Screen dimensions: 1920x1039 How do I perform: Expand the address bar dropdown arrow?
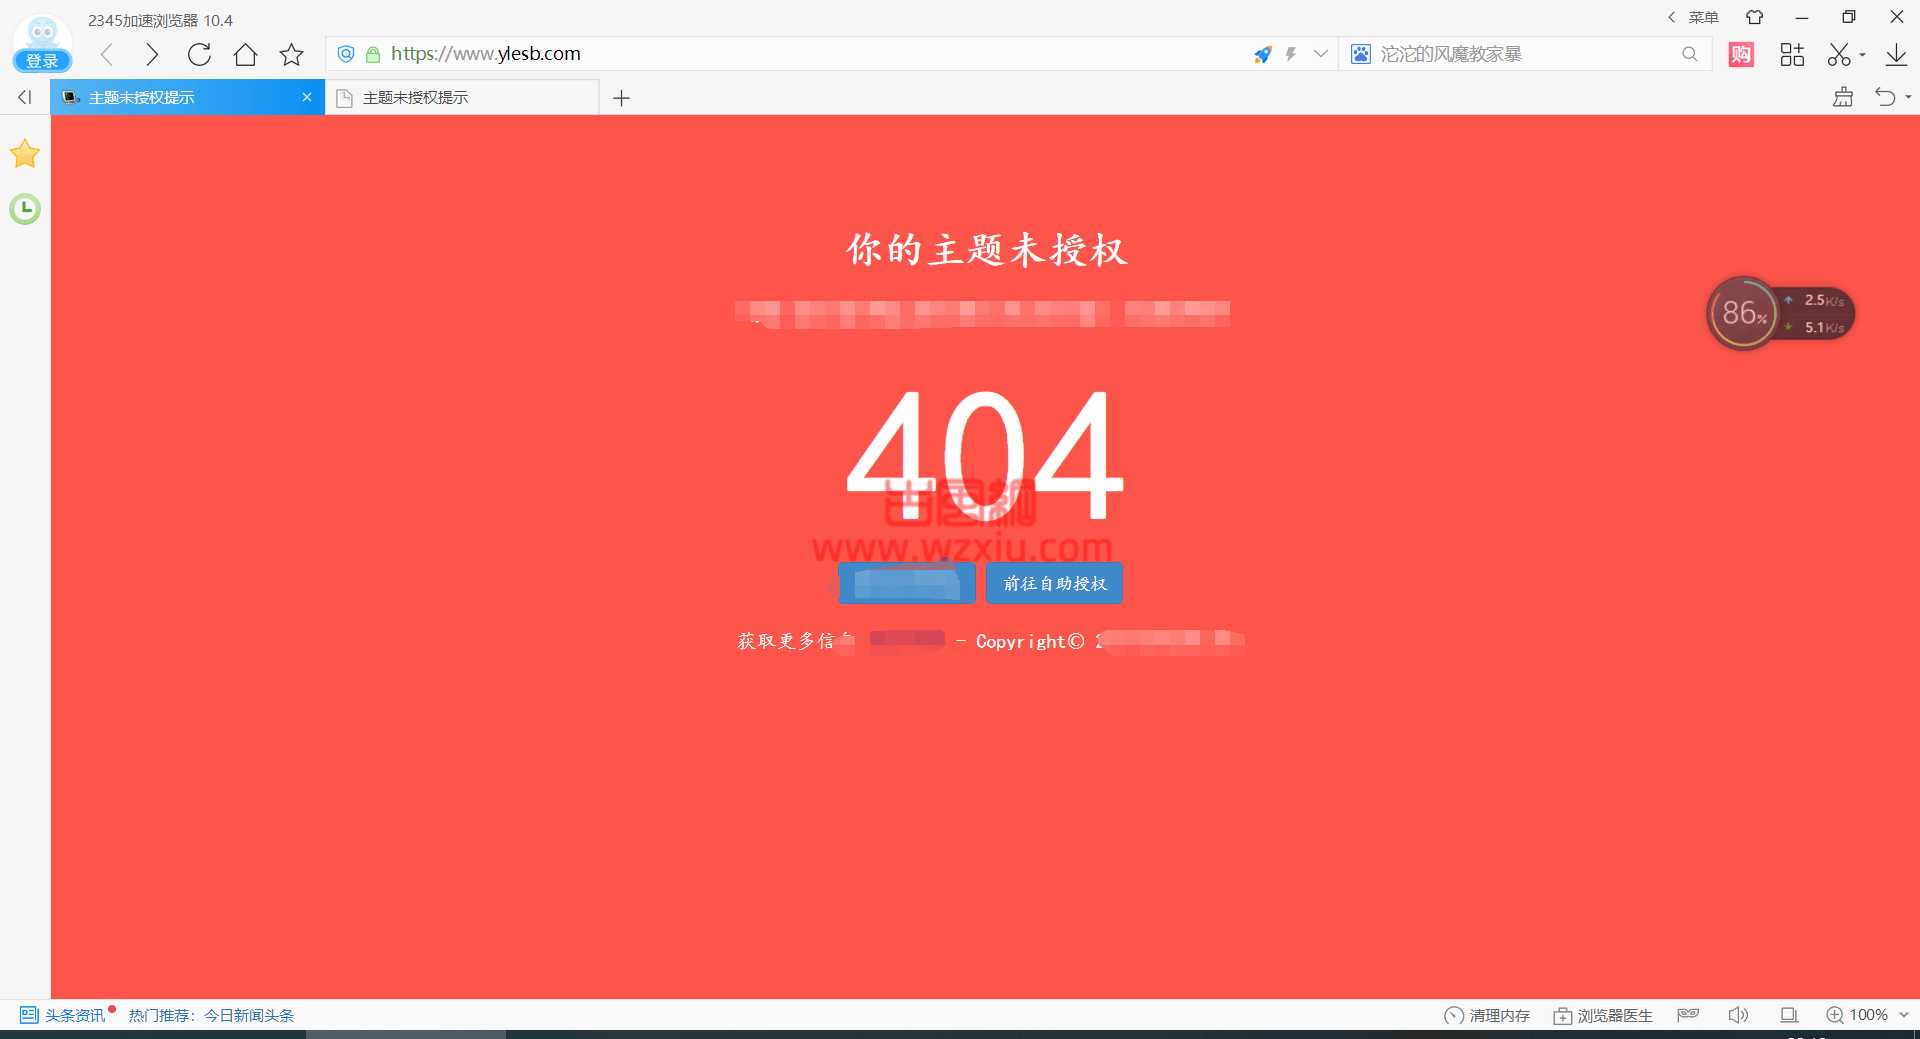pyautogui.click(x=1320, y=54)
